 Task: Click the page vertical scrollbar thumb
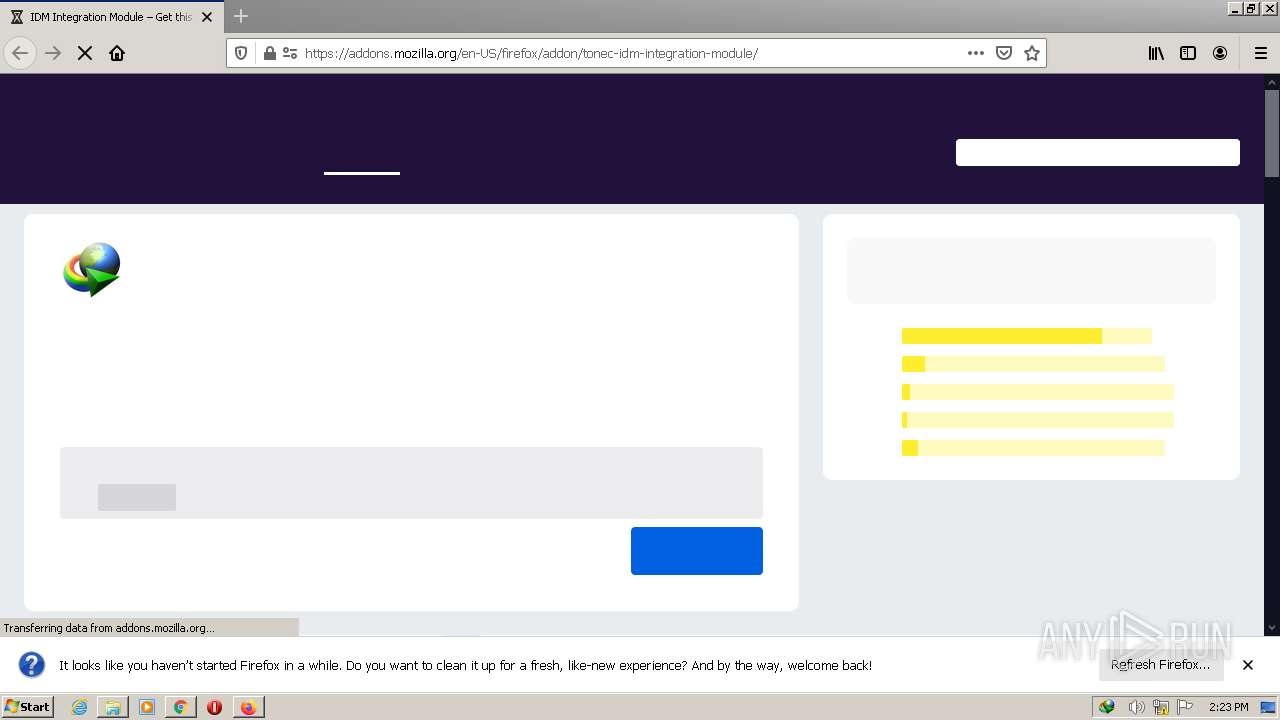tap(1272, 133)
